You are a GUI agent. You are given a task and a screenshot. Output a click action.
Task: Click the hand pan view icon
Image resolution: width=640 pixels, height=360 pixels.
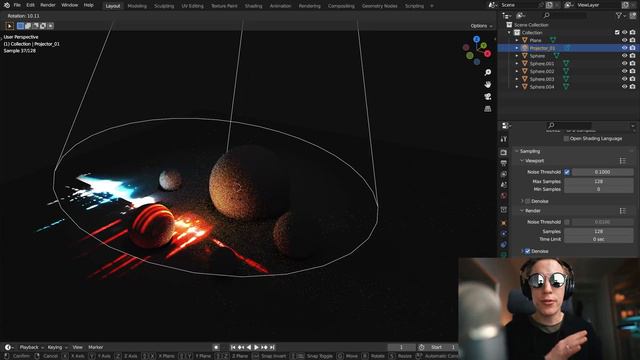coord(488,84)
